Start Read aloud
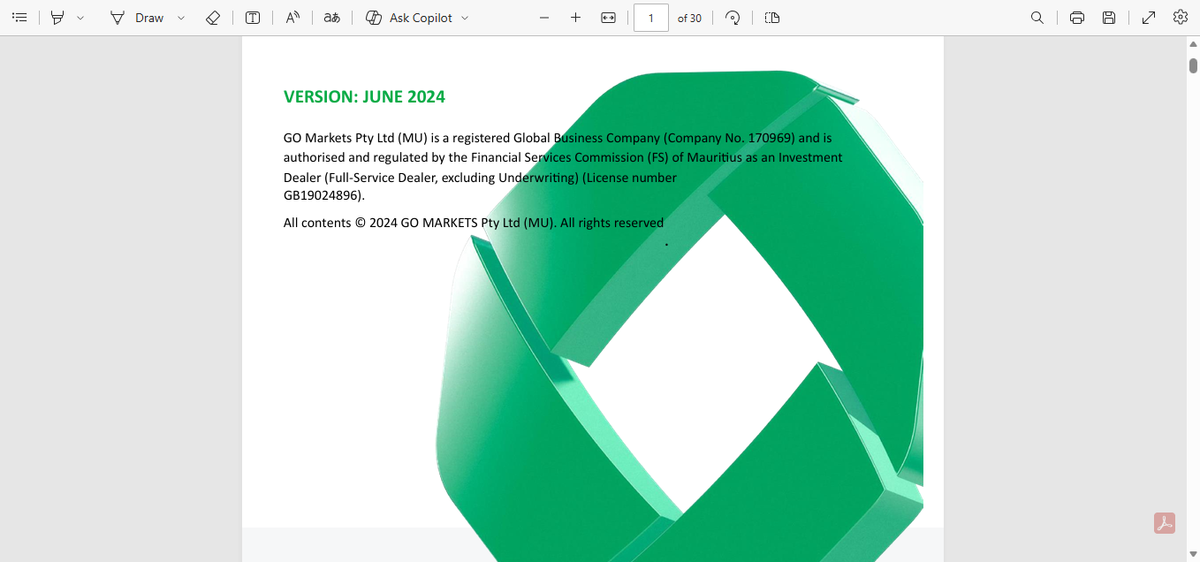 click(x=292, y=18)
